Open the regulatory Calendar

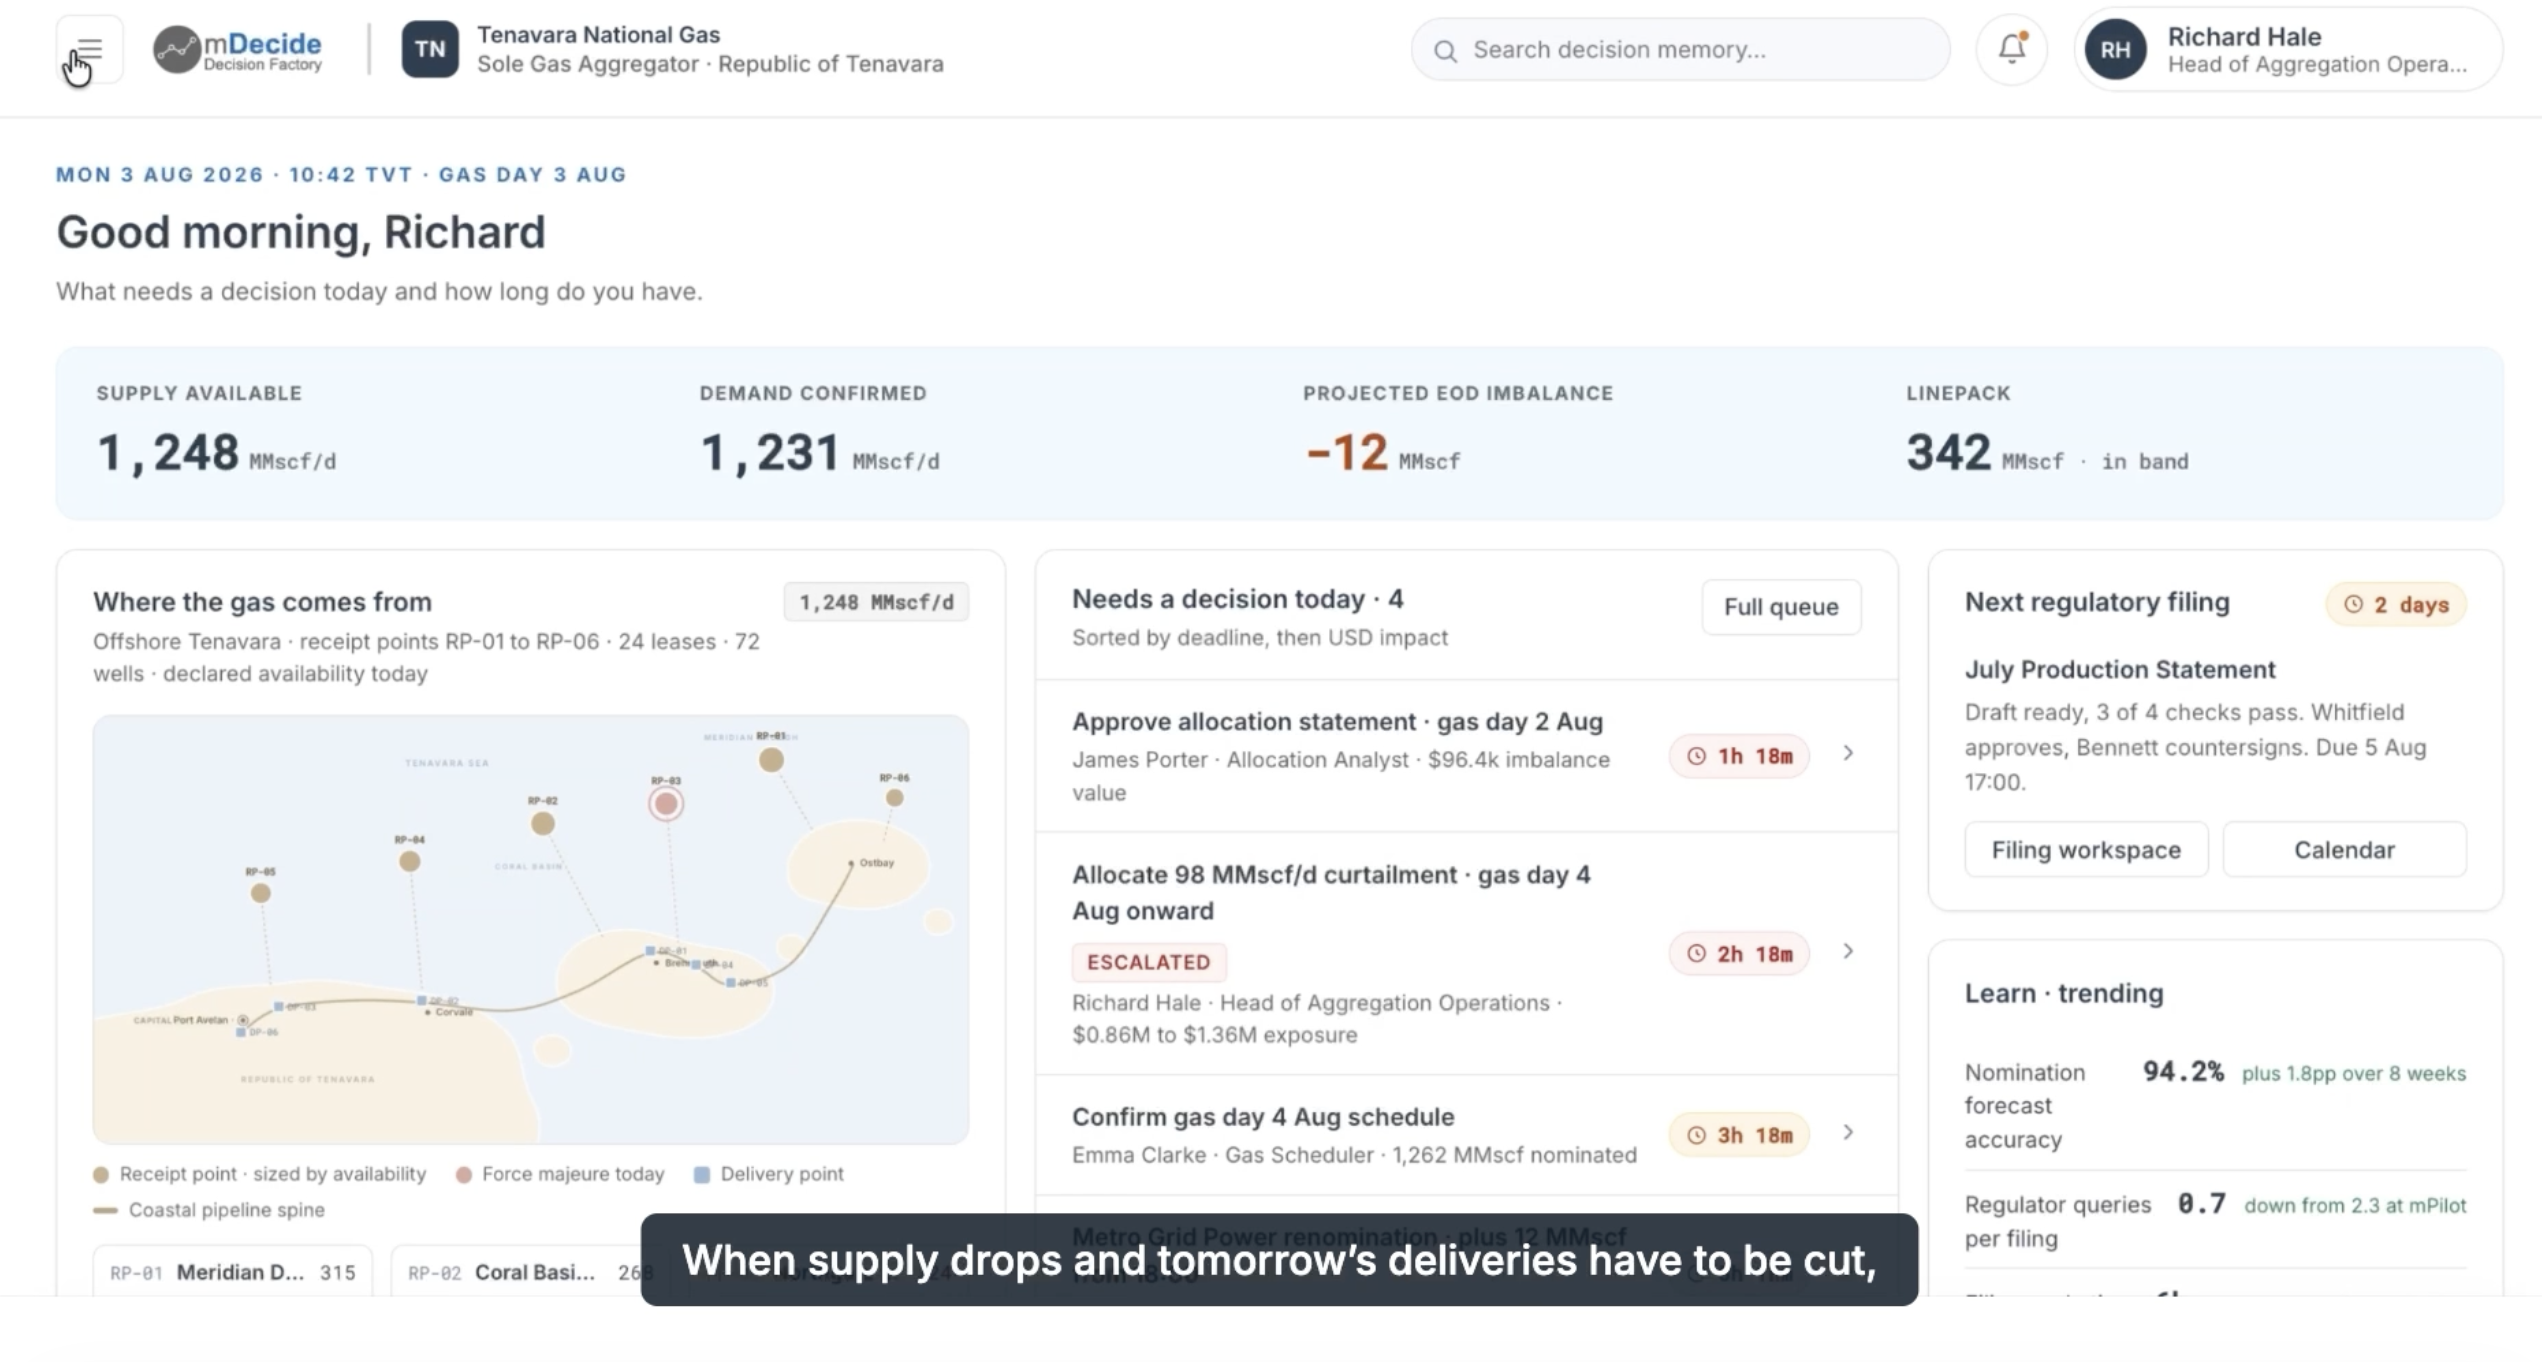tap(2344, 850)
